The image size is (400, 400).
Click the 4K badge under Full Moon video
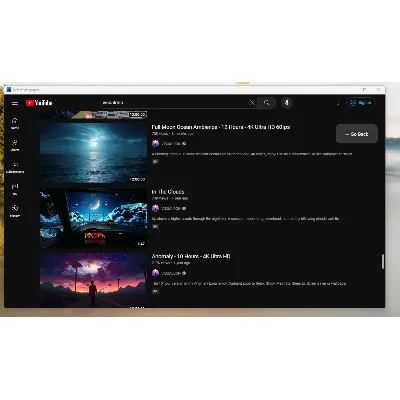click(155, 162)
